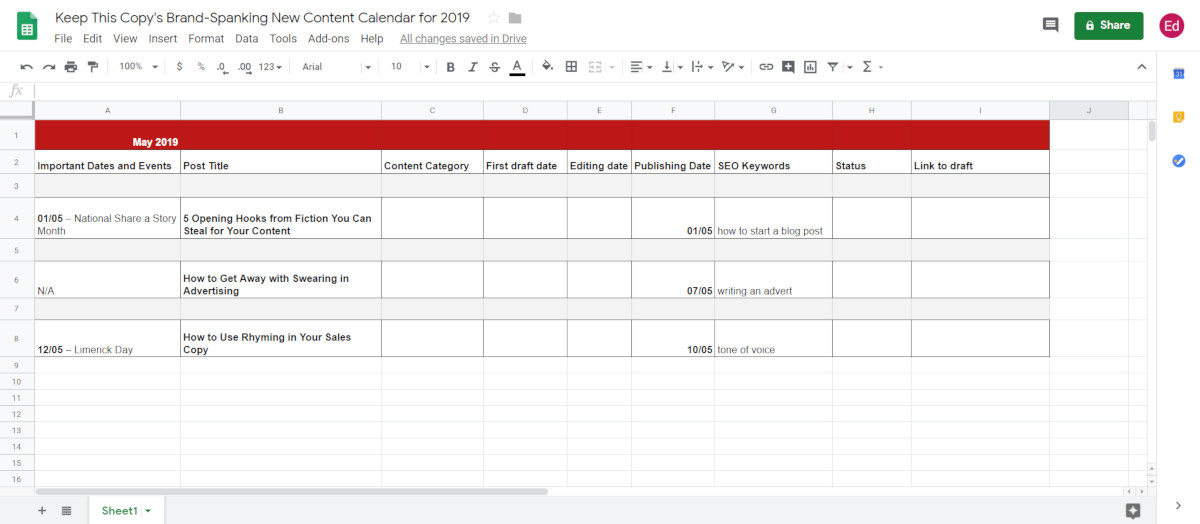Open the text rotation dropdown
The height and width of the screenshot is (524, 1200).
[x=733, y=66]
